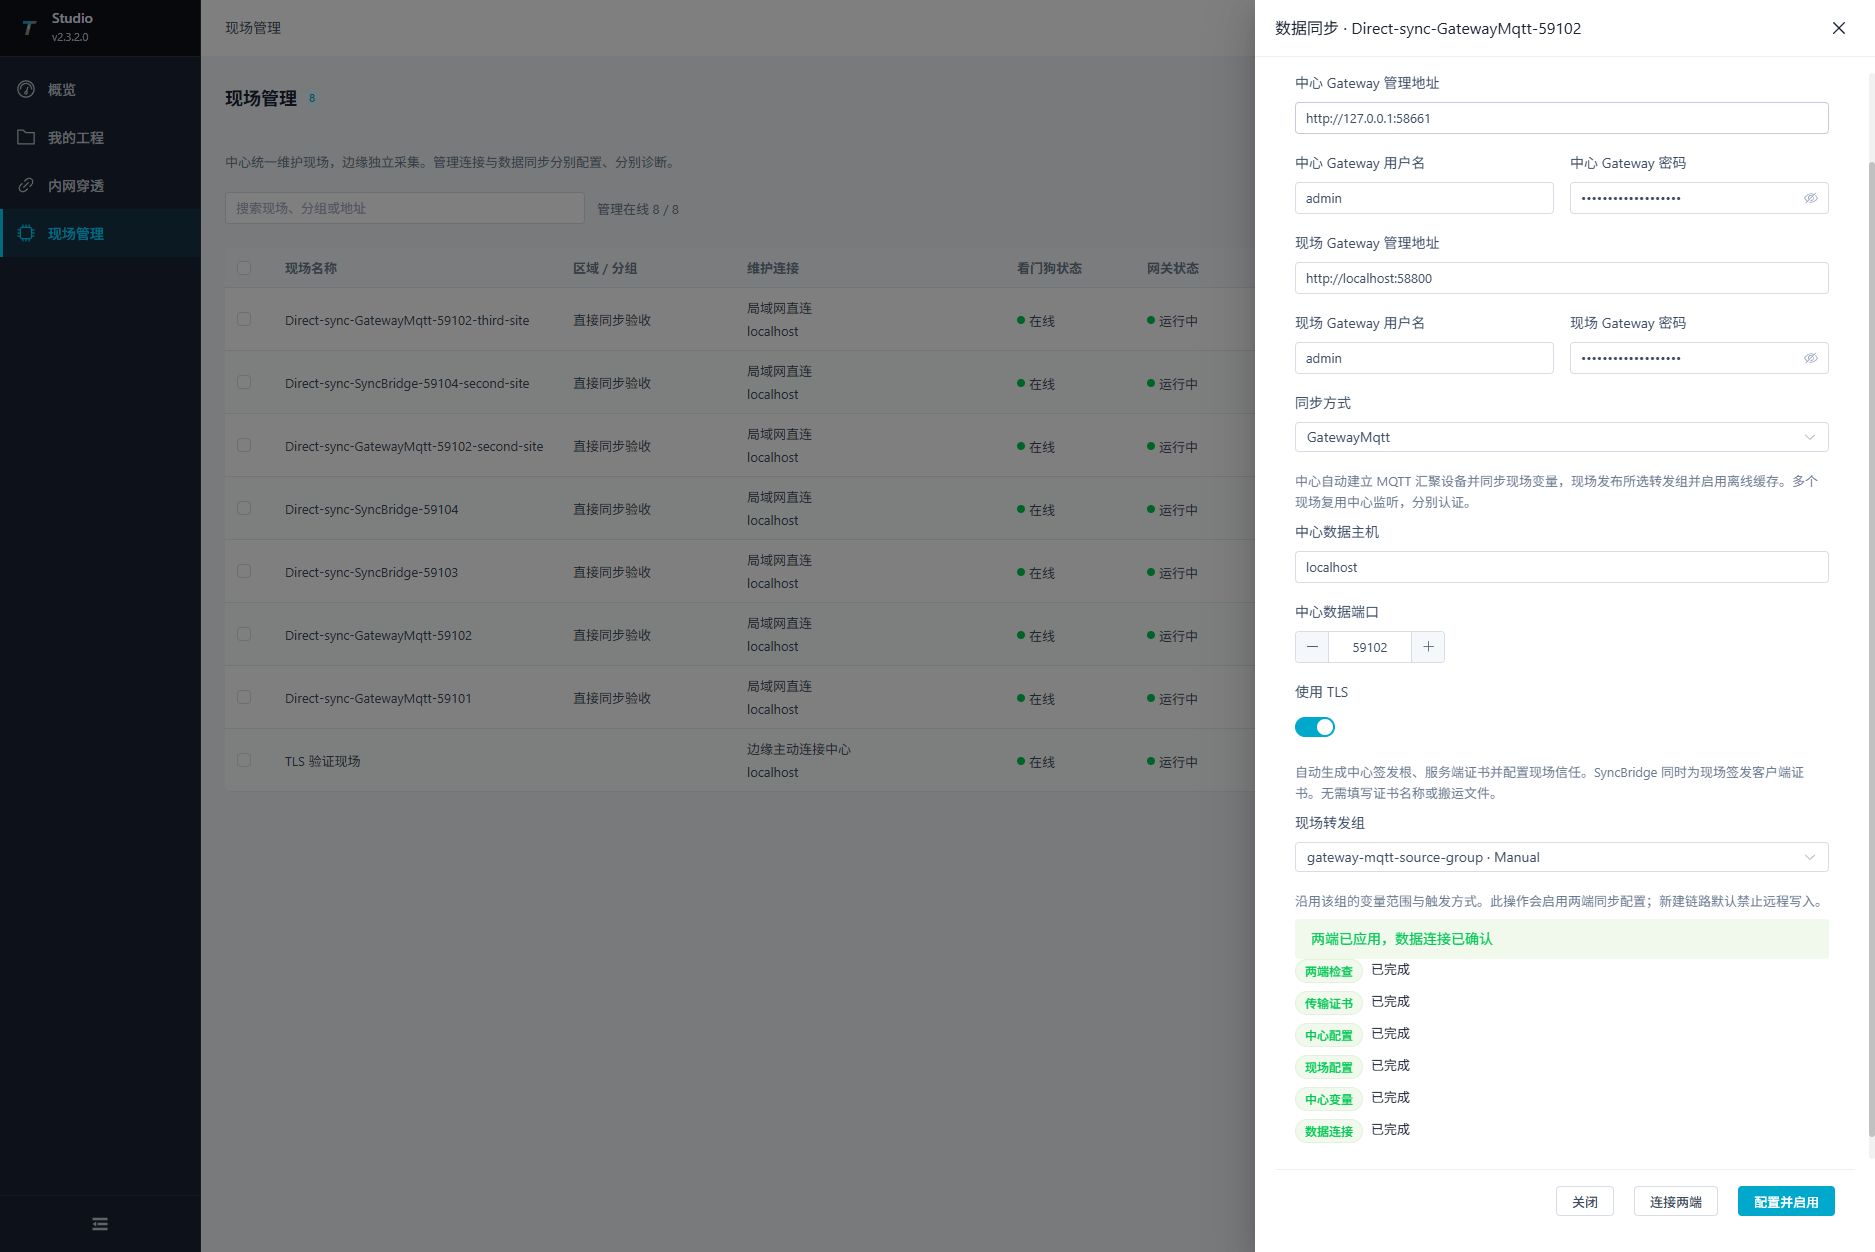Click the 概览 overview icon in sidebar
Viewport: 1875px width, 1252px height.
click(26, 89)
